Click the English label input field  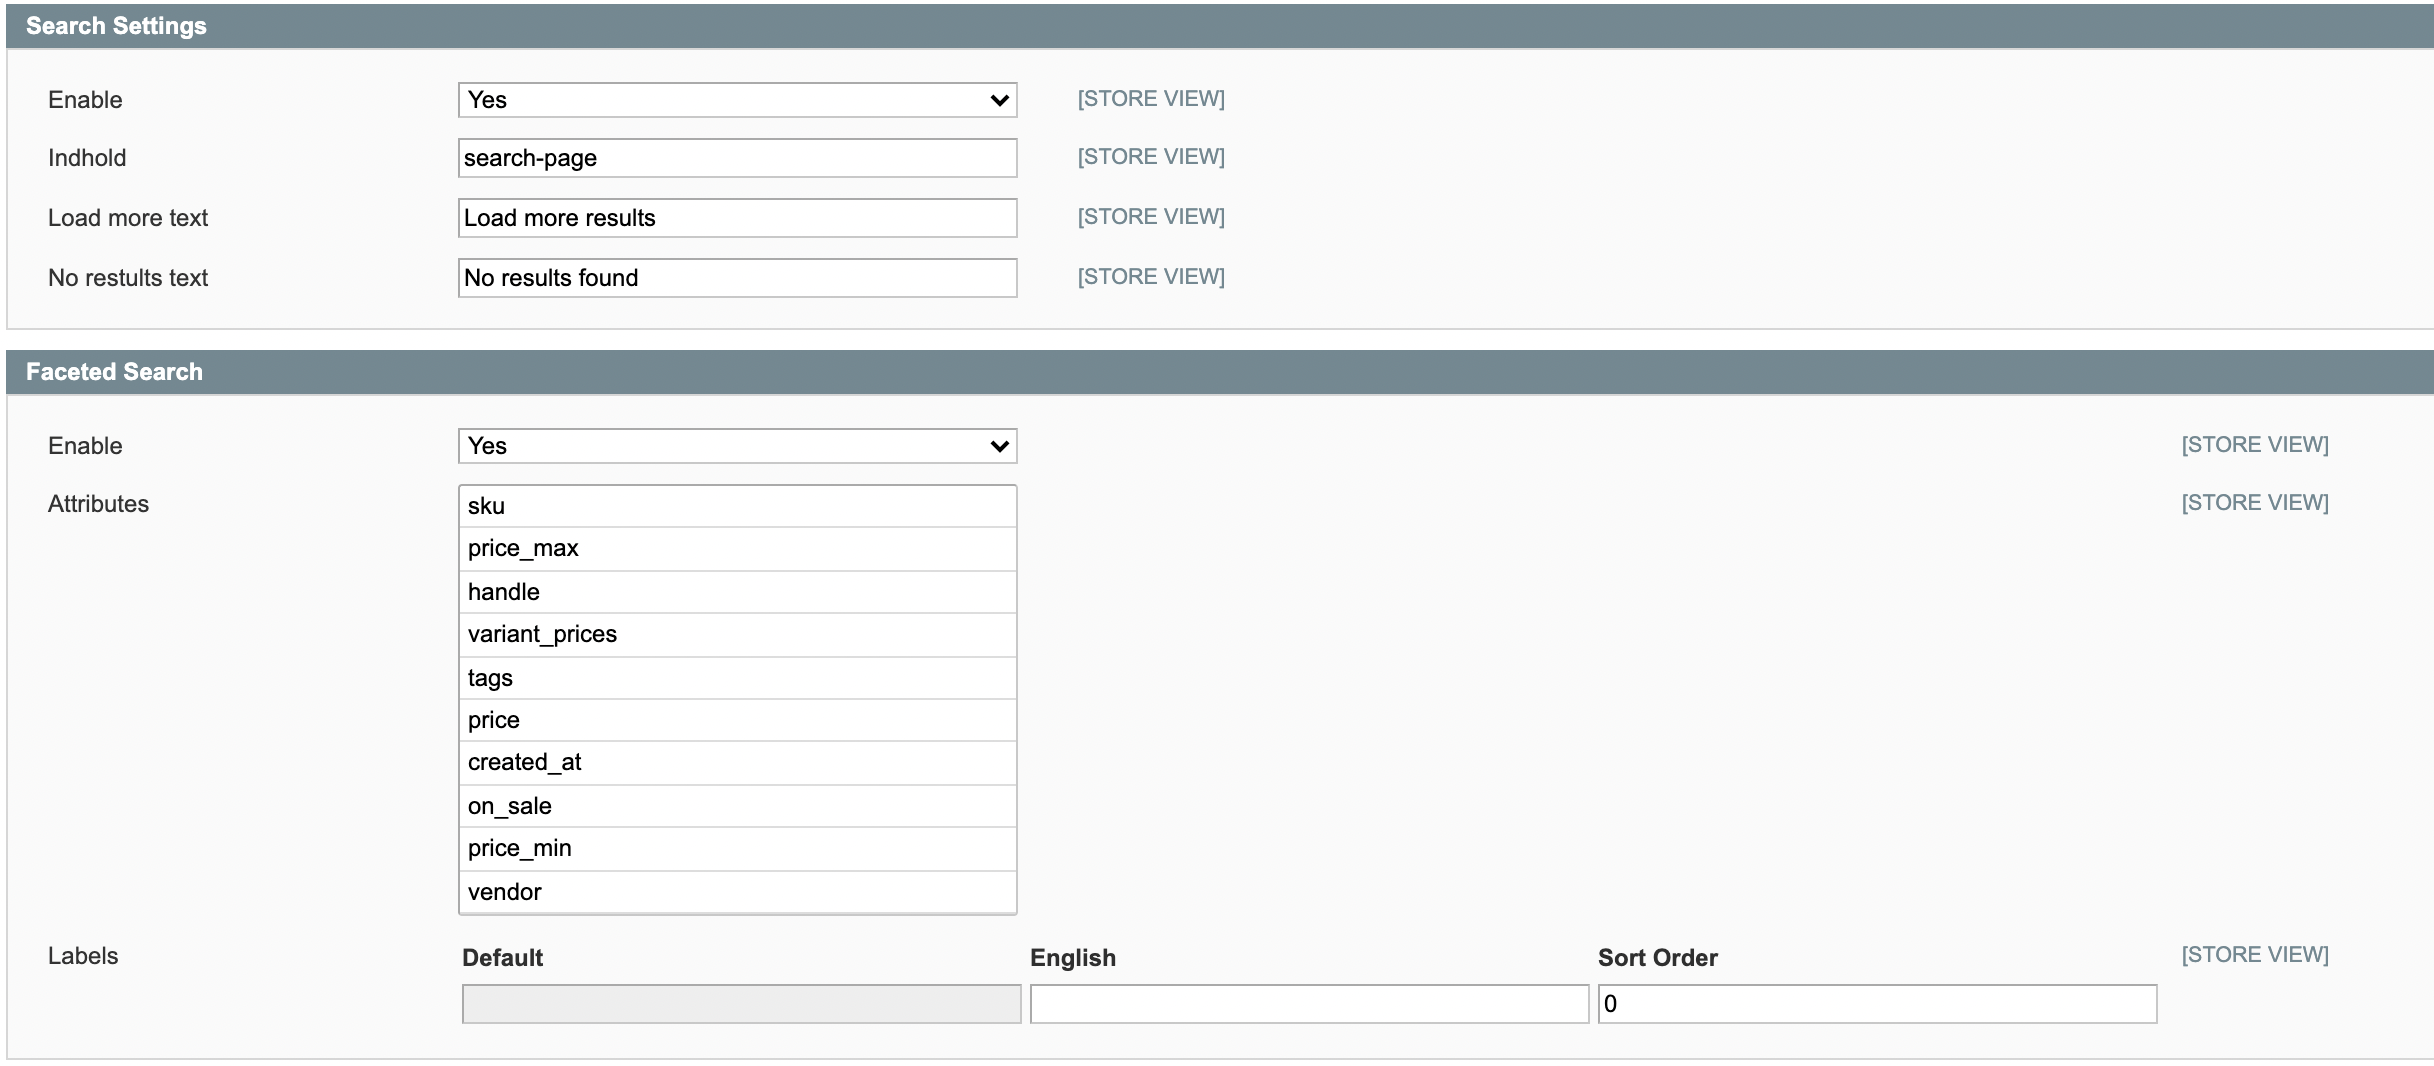(1308, 1004)
